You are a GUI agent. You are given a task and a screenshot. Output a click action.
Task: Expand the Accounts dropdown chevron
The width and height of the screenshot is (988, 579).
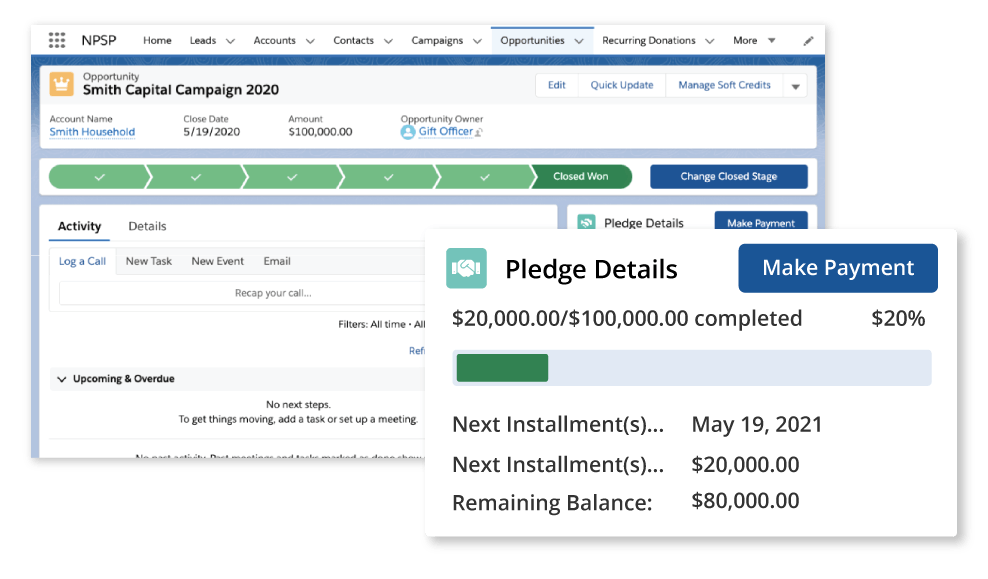[x=310, y=41]
